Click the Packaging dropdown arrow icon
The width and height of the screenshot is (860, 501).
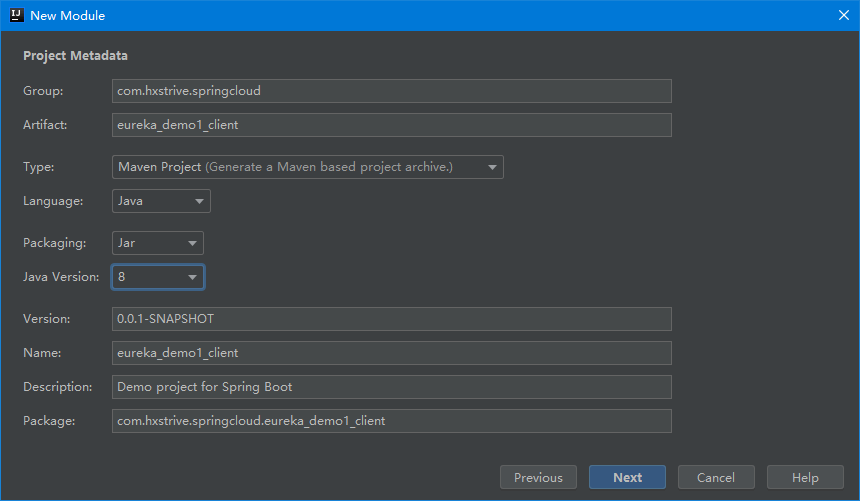[x=192, y=243]
